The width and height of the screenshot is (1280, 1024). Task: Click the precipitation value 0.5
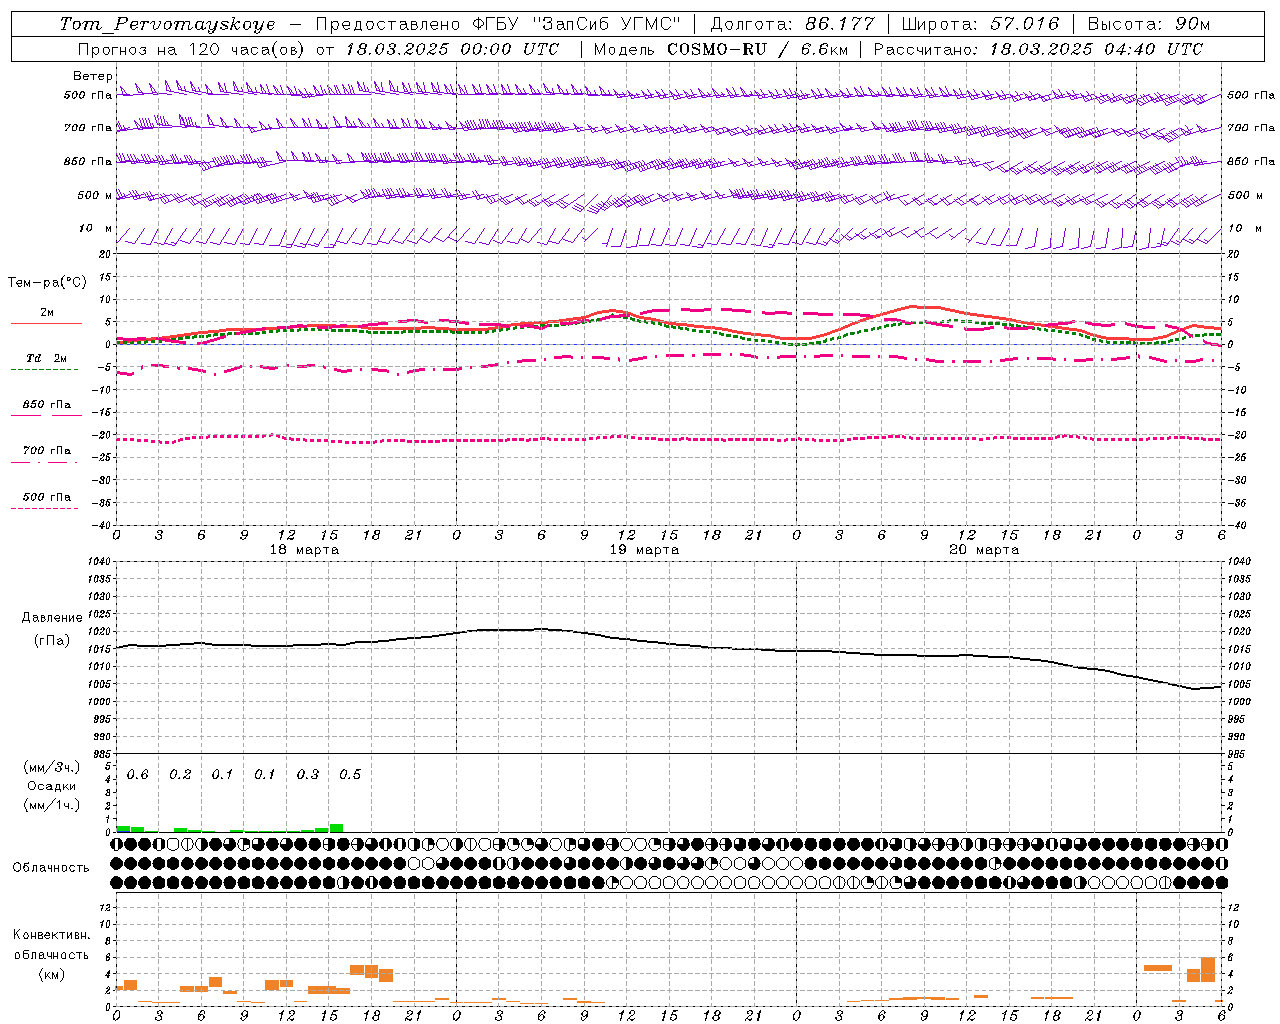point(350,775)
